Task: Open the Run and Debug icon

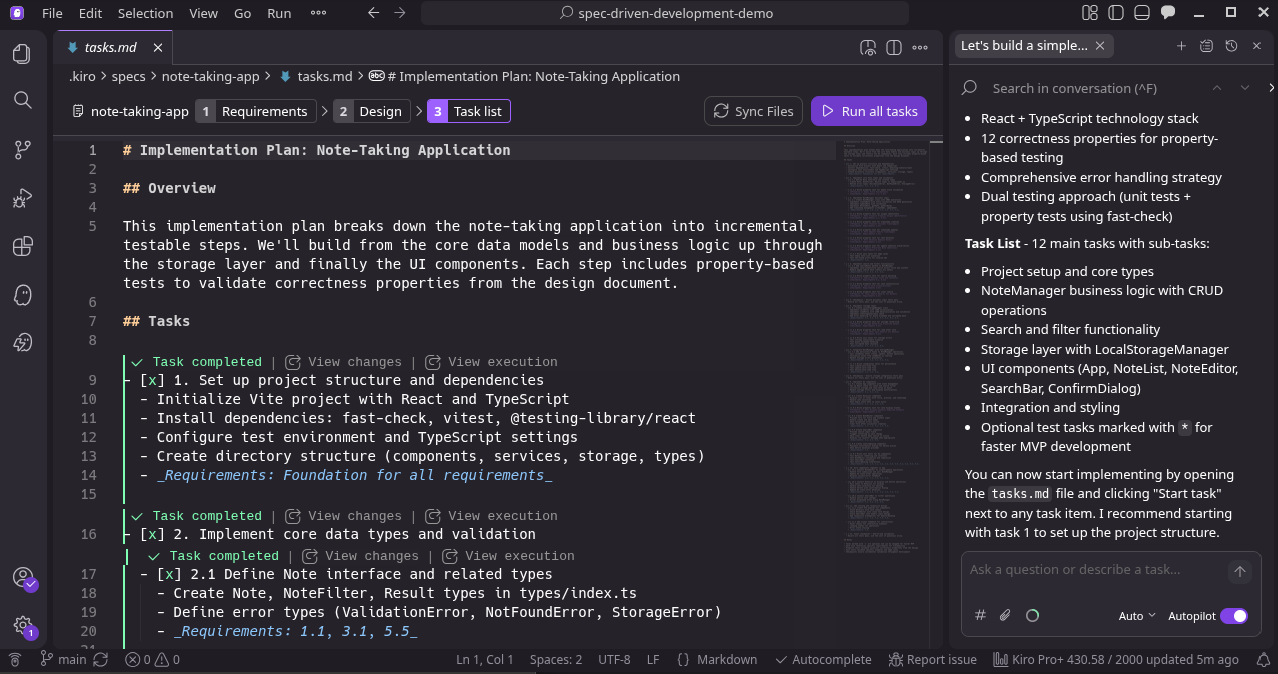Action: coord(21,198)
